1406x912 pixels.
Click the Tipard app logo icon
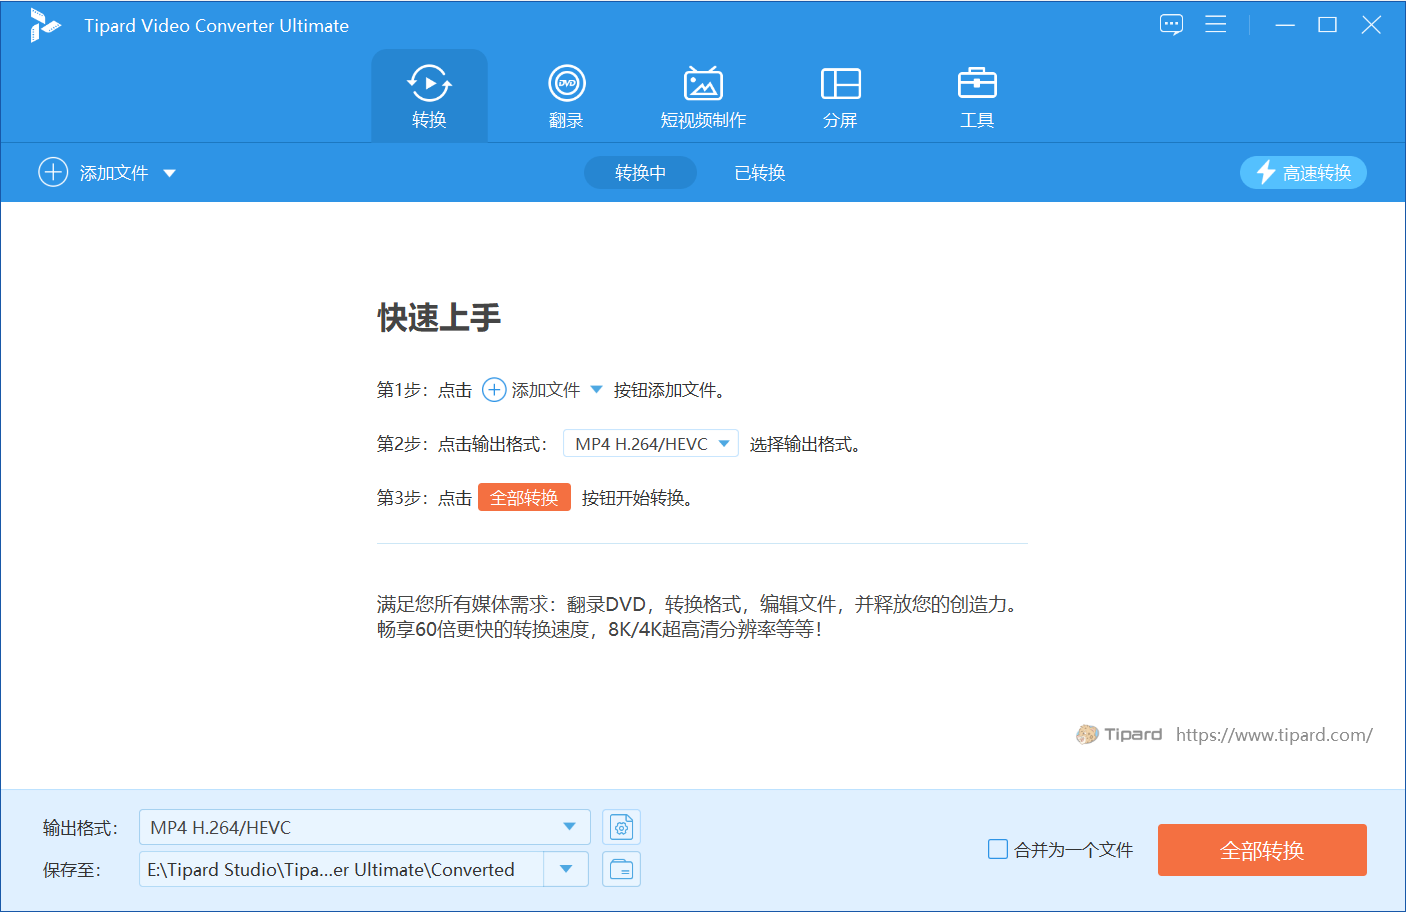(44, 25)
